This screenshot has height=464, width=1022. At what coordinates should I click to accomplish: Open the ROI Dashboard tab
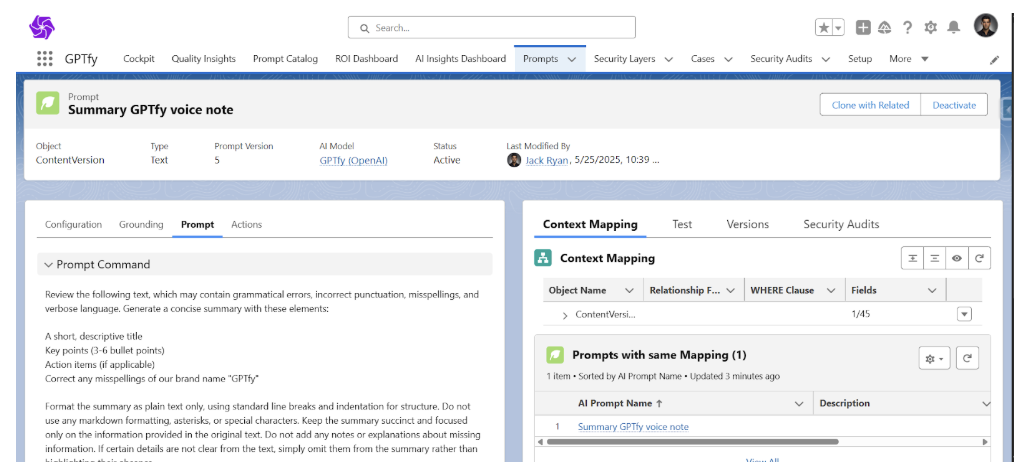point(366,59)
